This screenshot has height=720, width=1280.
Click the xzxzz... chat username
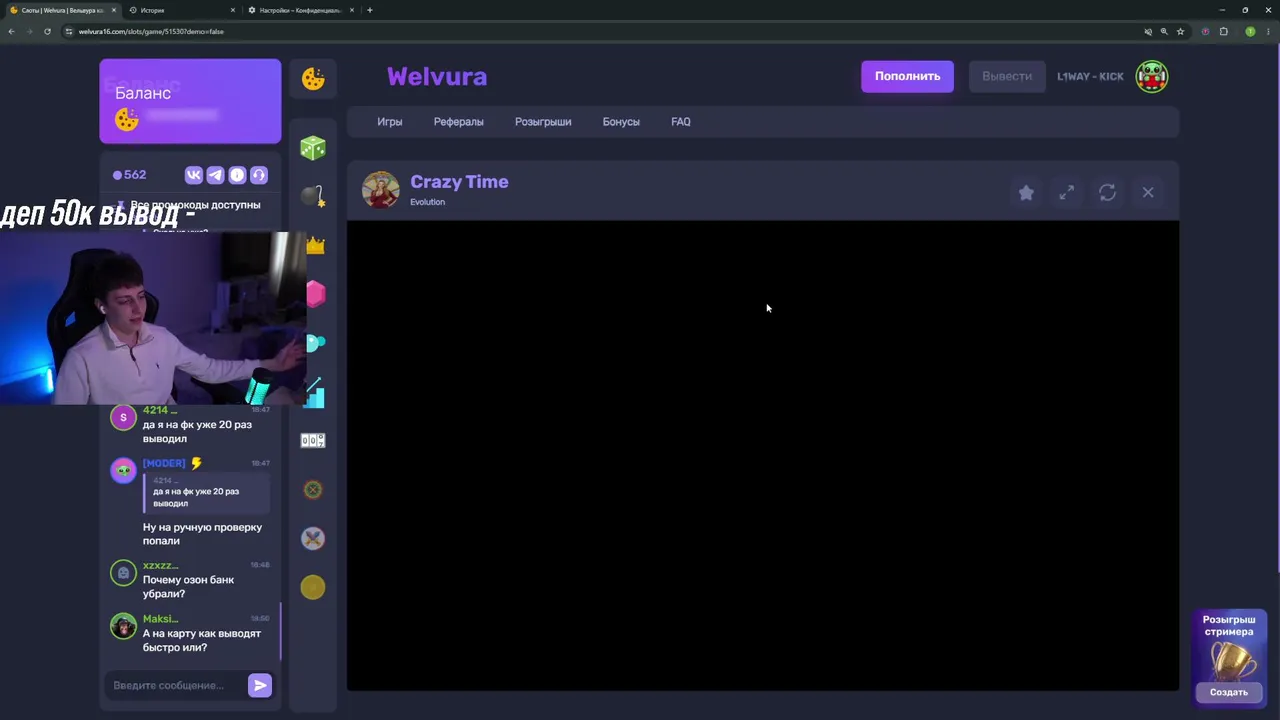[x=161, y=566]
